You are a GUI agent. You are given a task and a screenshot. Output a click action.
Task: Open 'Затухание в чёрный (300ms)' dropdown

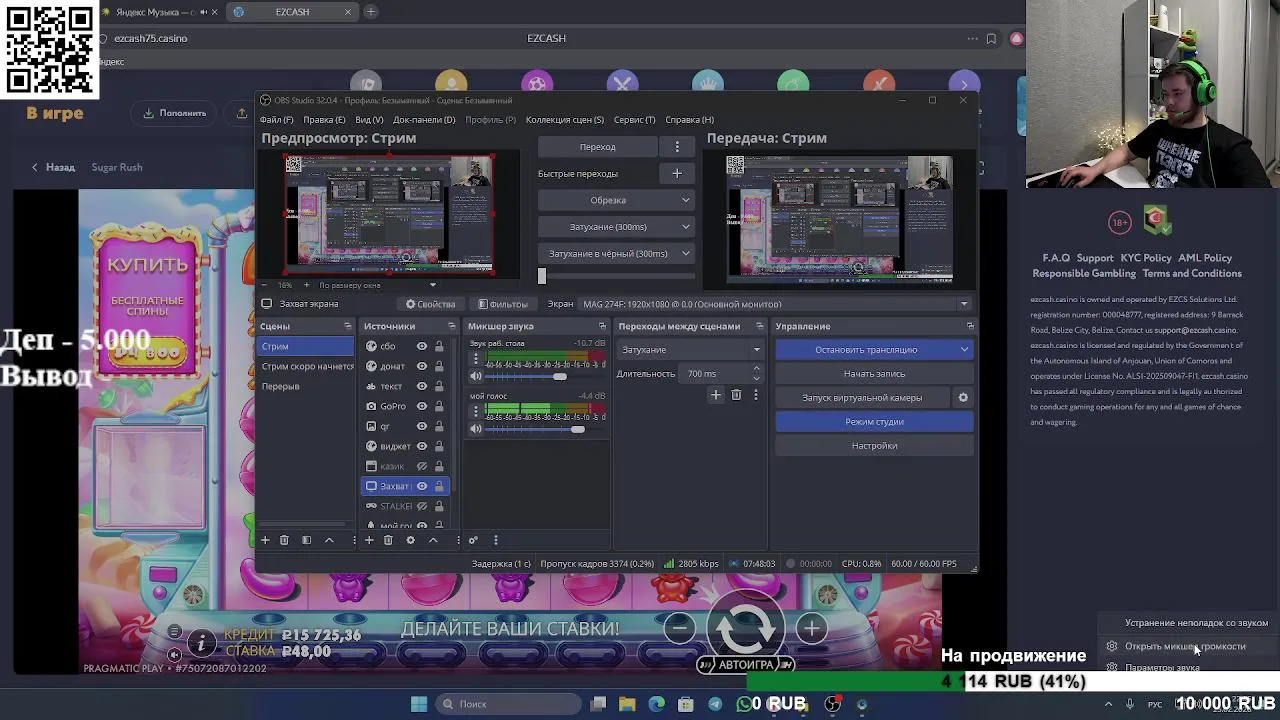pos(685,254)
